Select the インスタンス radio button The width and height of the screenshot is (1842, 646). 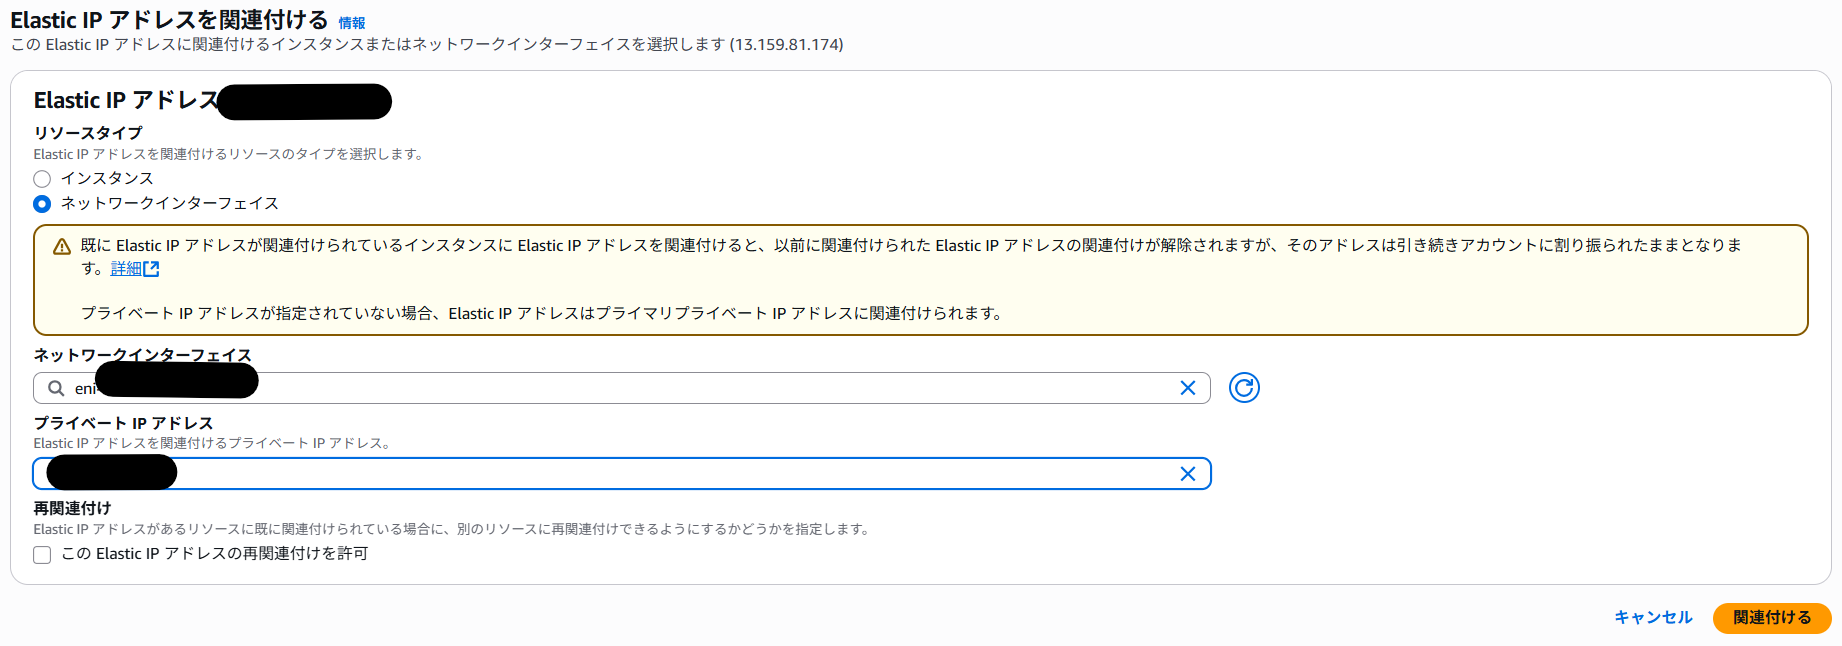point(42,179)
